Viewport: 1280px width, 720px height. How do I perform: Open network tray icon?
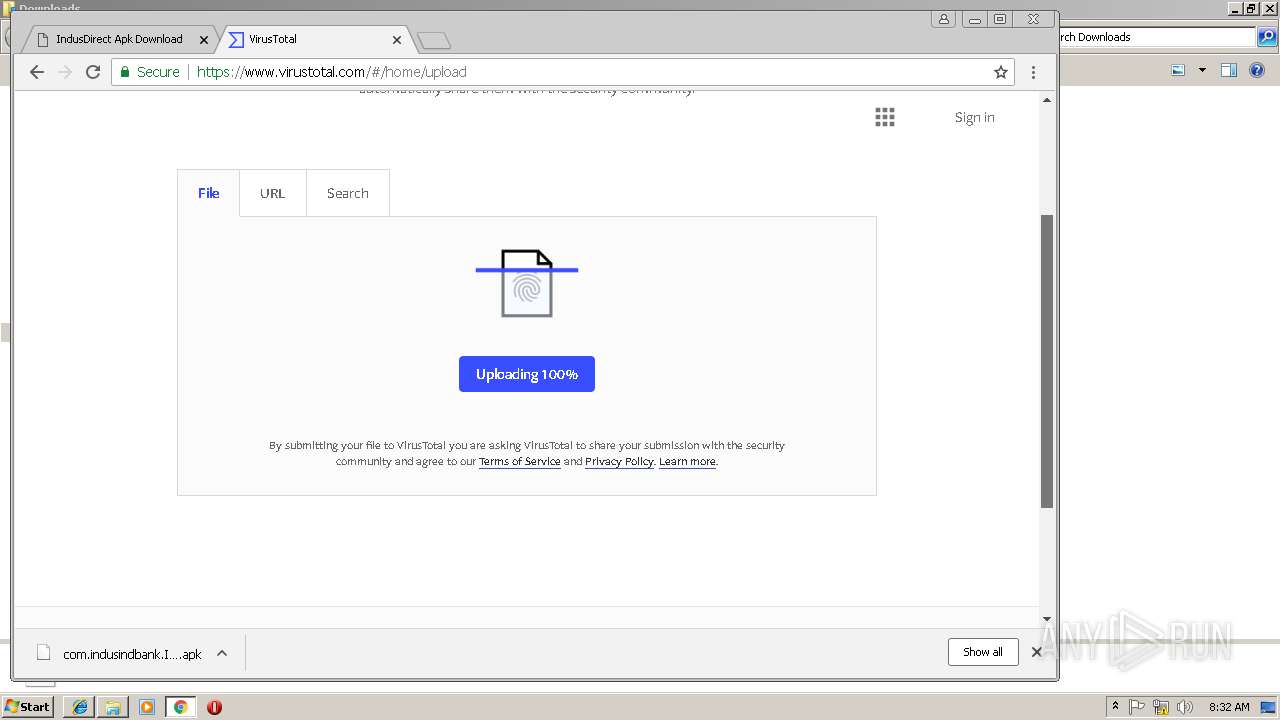[1161, 707]
